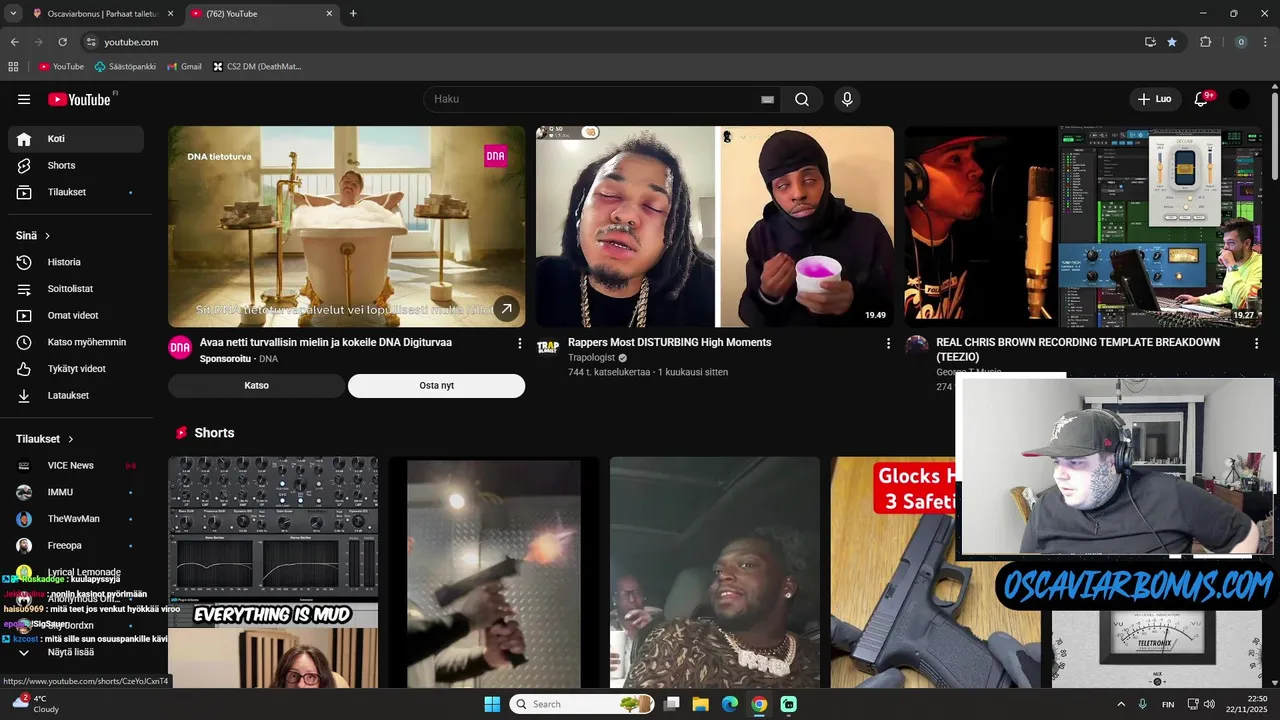The height and width of the screenshot is (720, 1280).
Task: Launch Microsoft Edge from the taskbar
Action: click(x=730, y=704)
